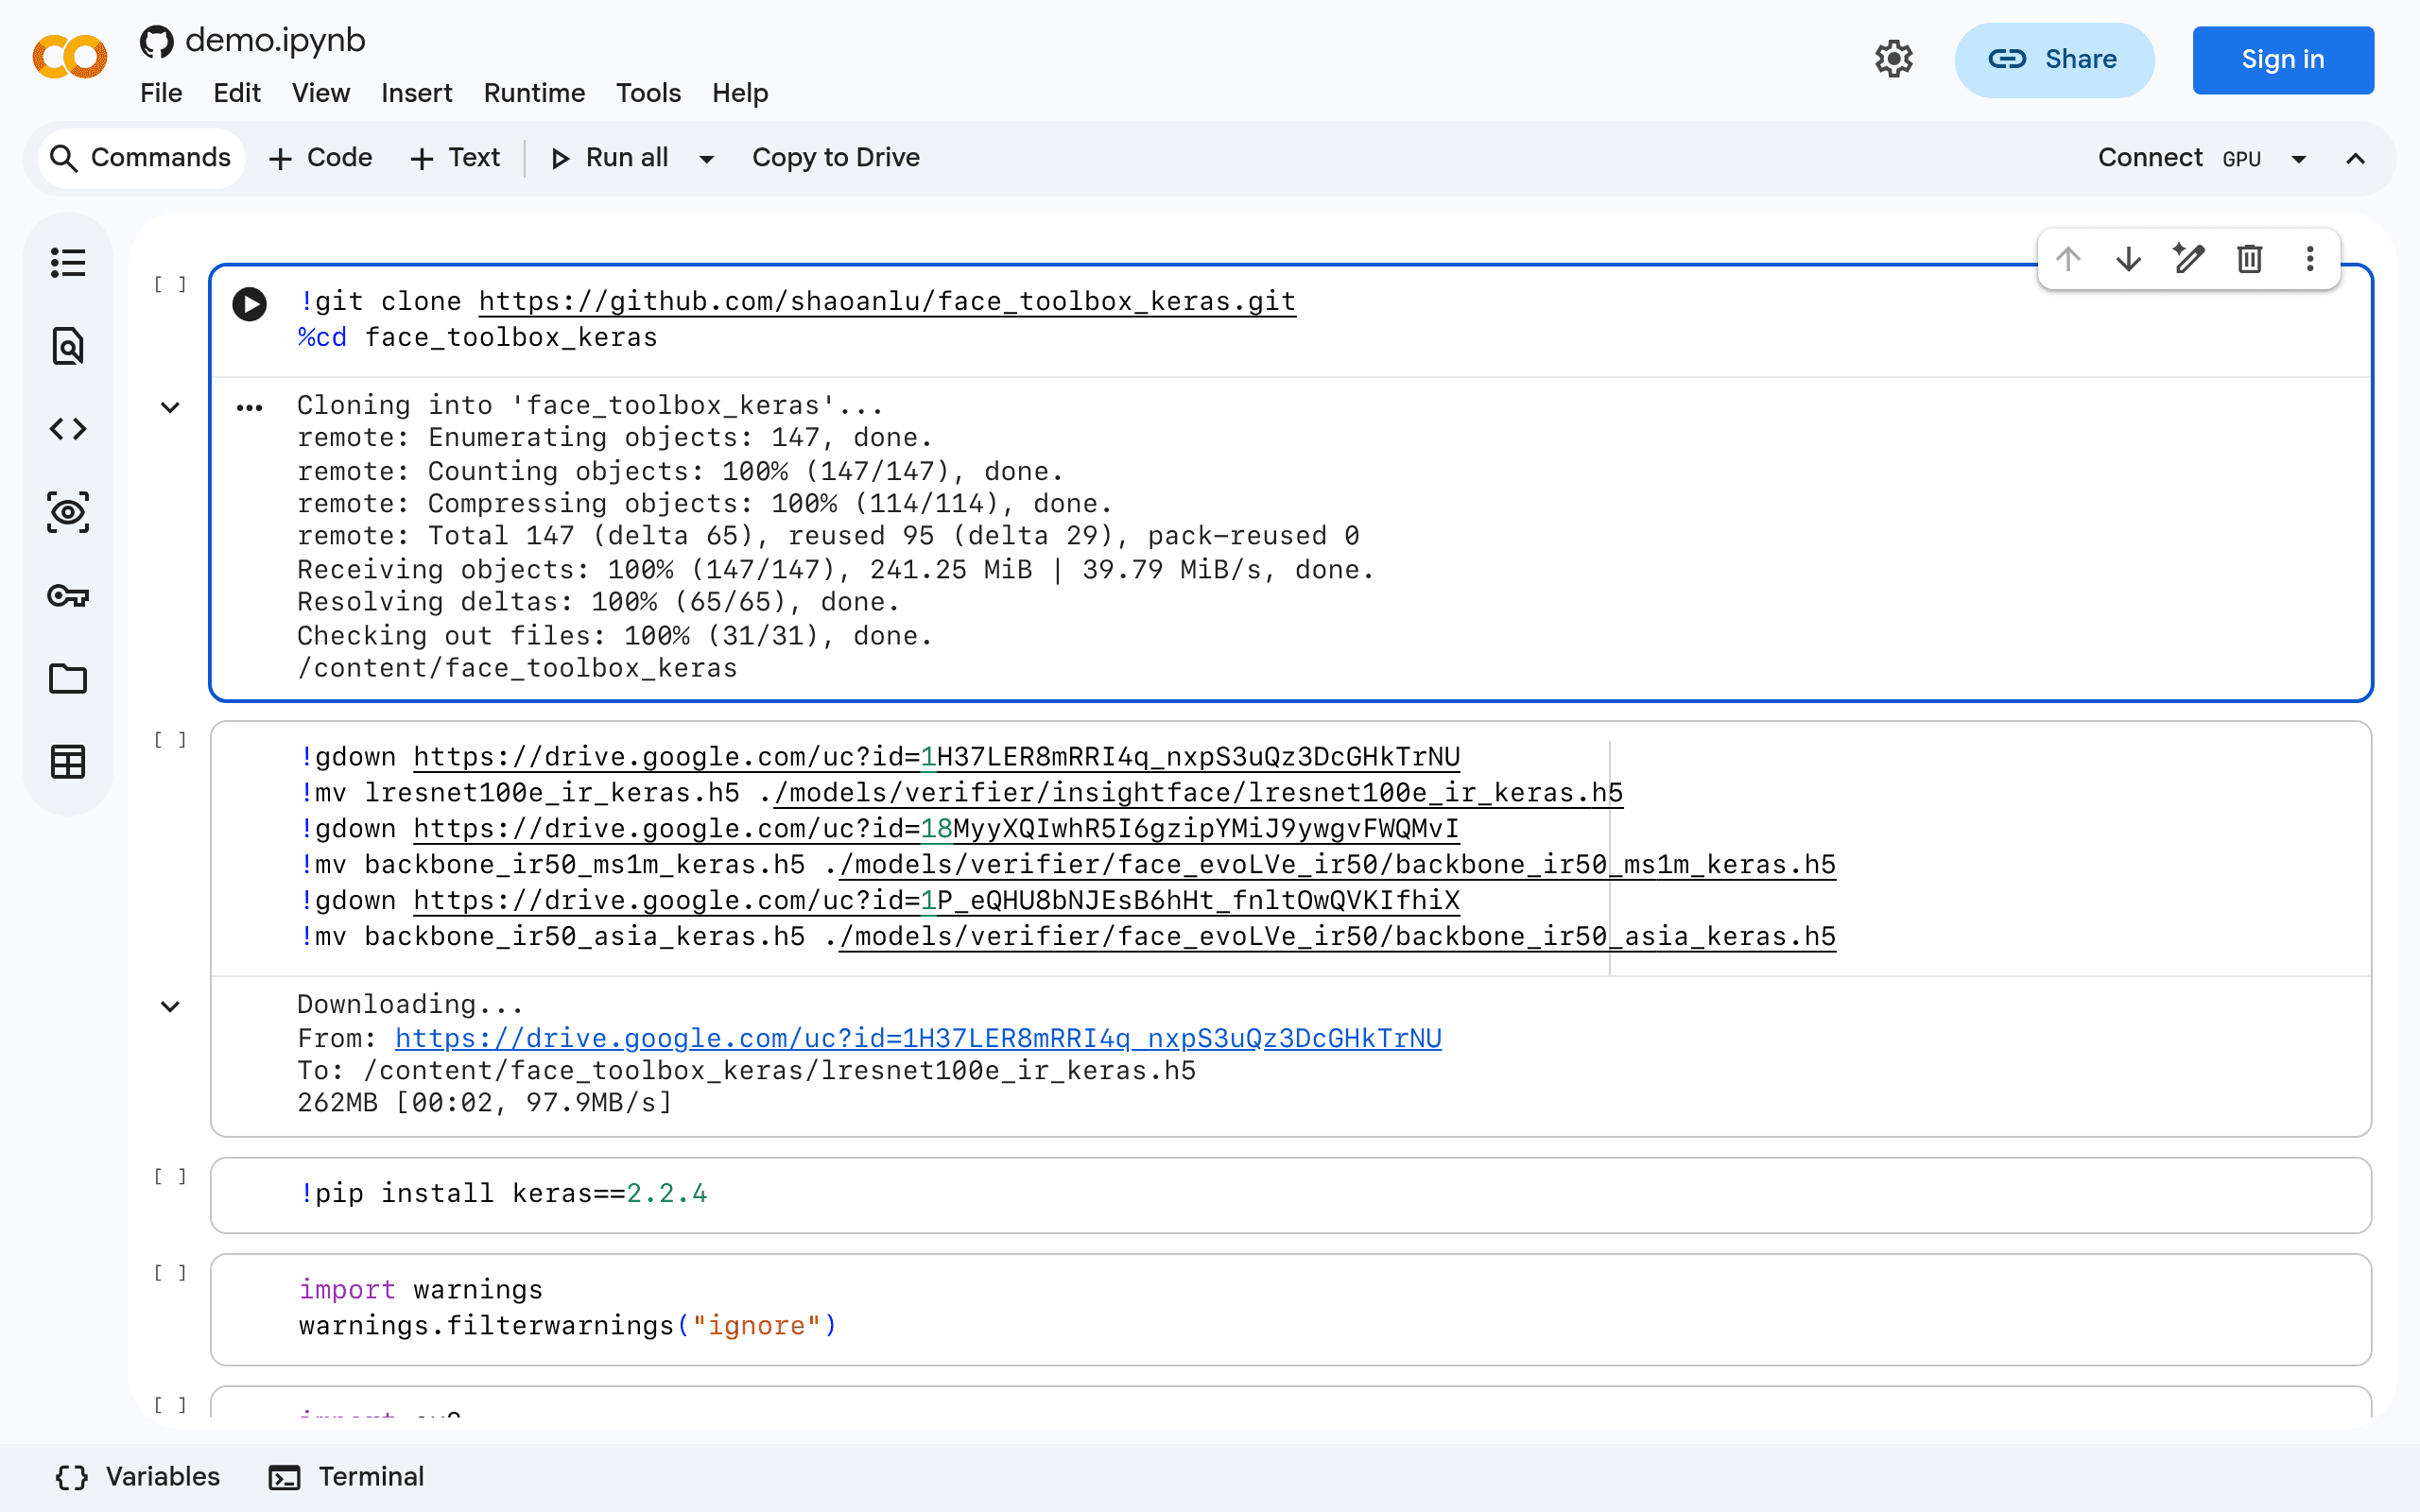Open the Secrets key icon in sidebar

(68, 596)
